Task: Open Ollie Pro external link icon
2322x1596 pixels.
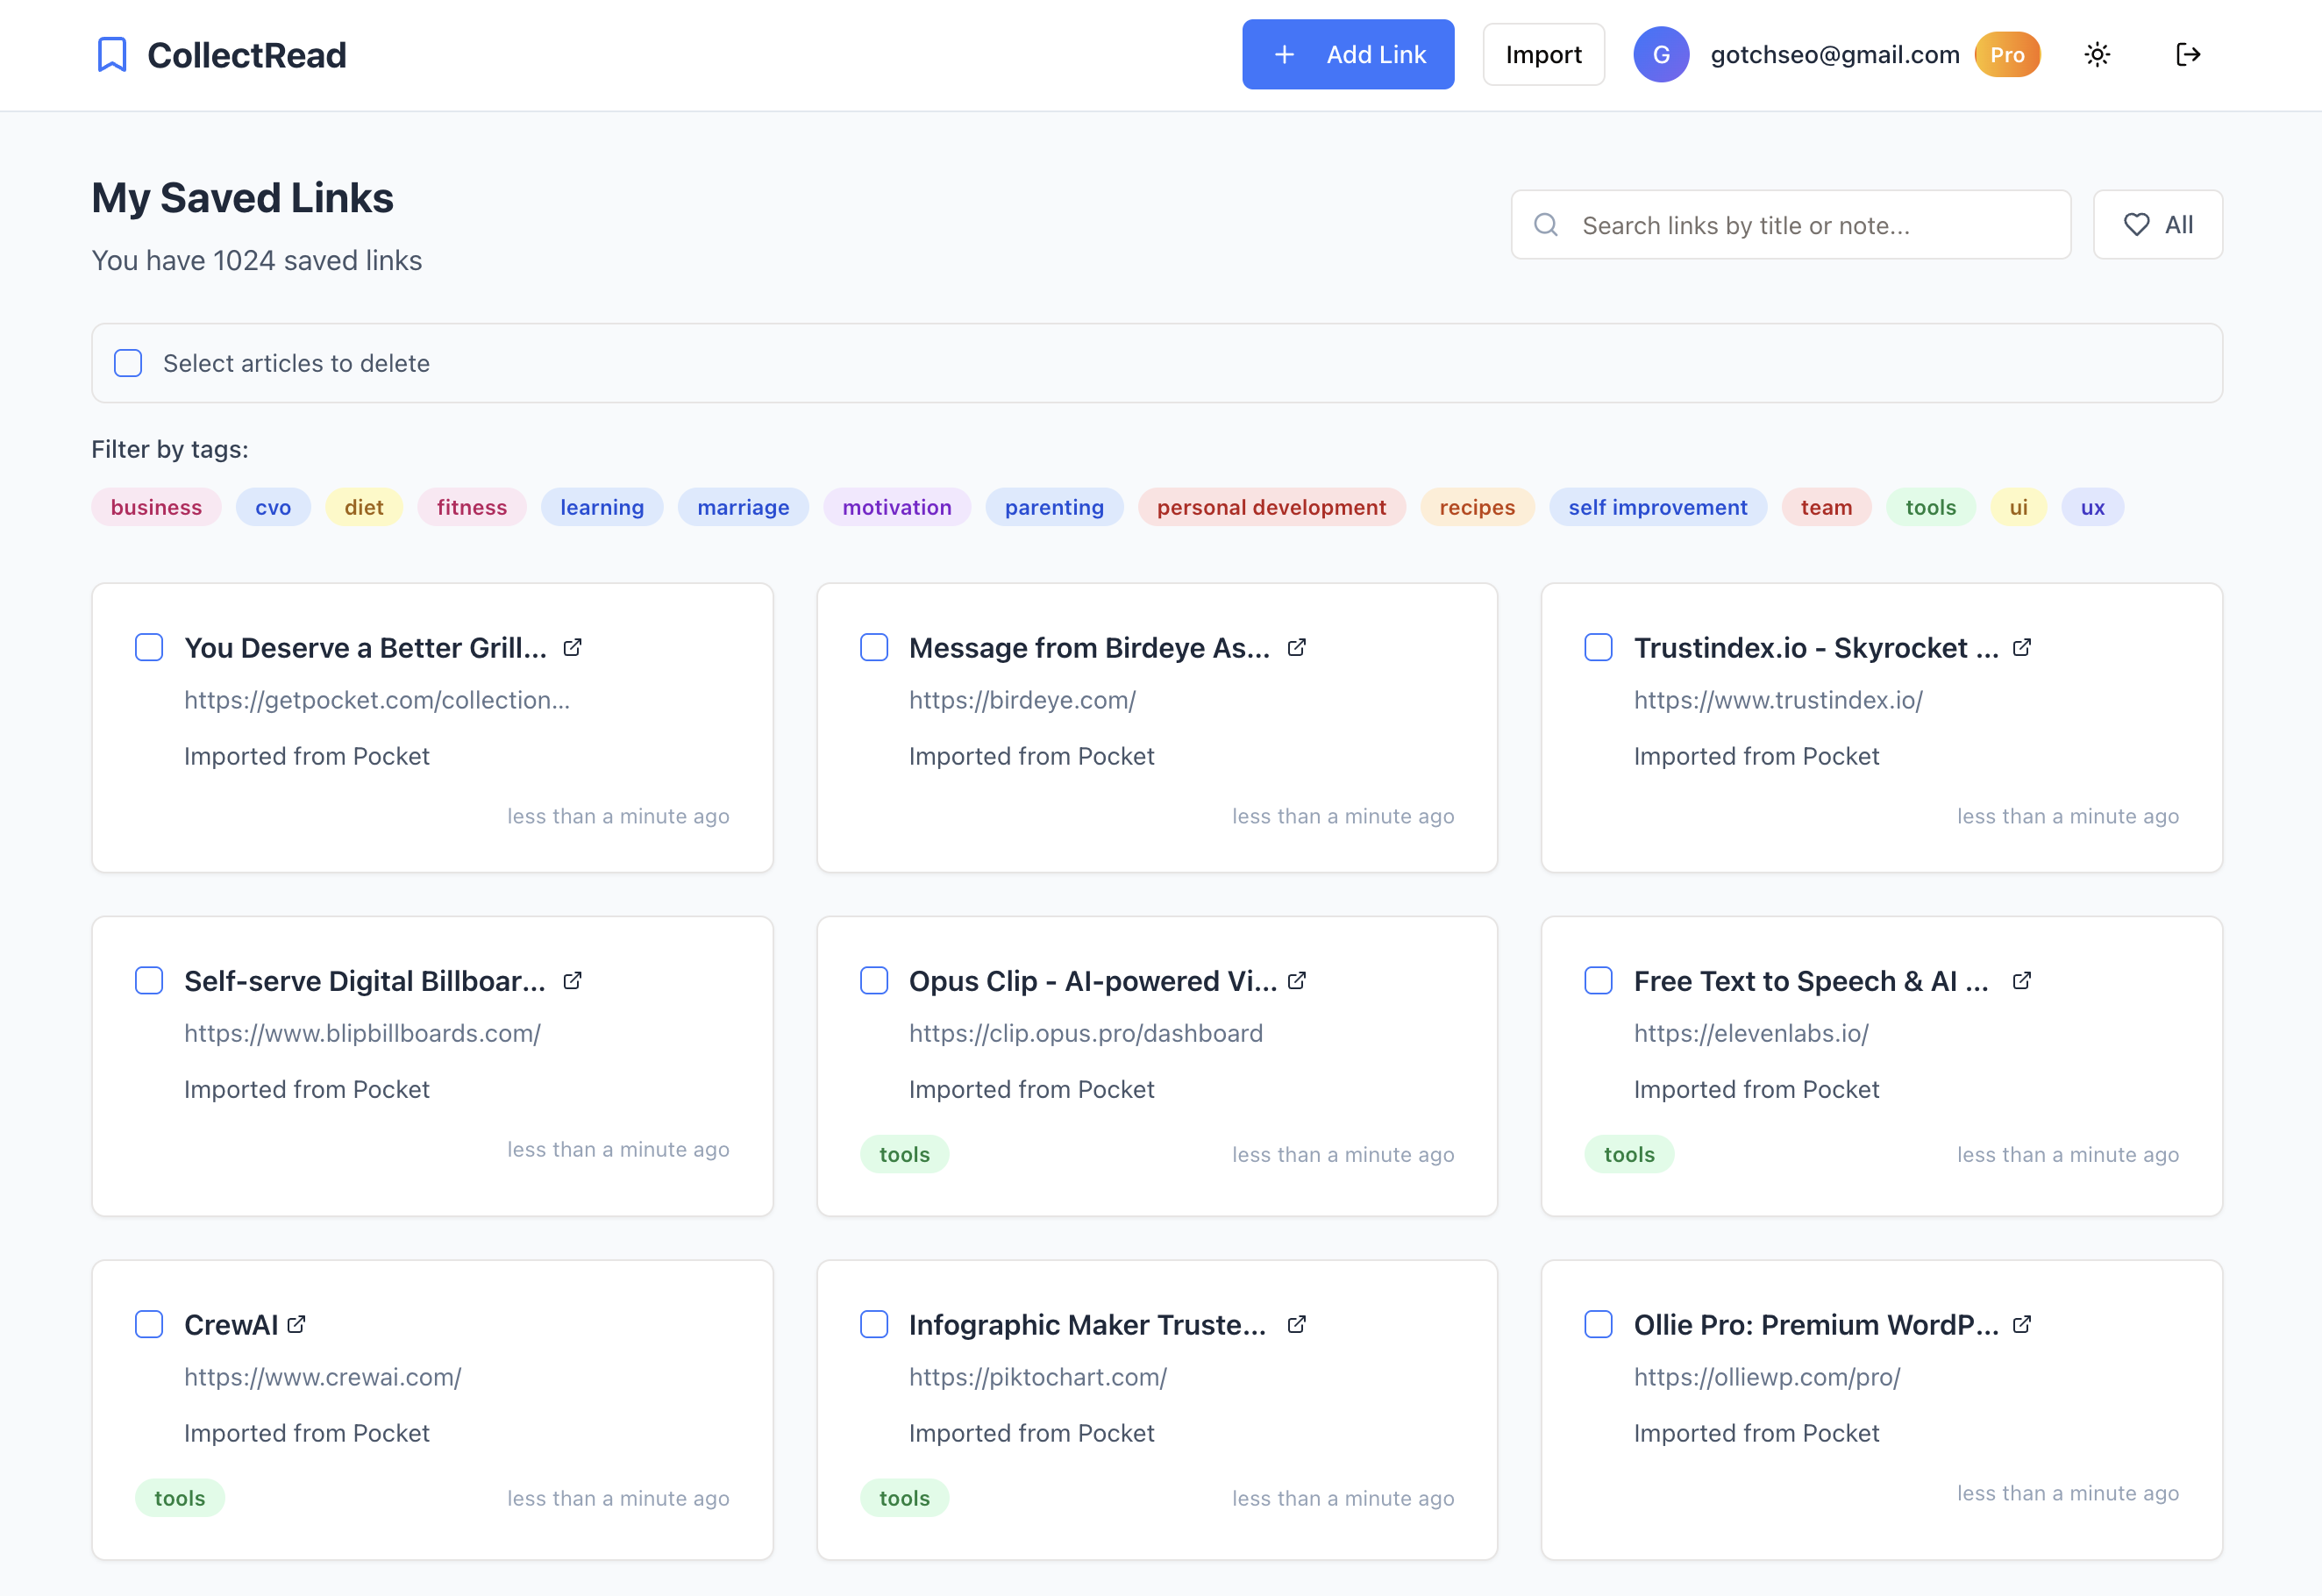Action: 2022,1325
